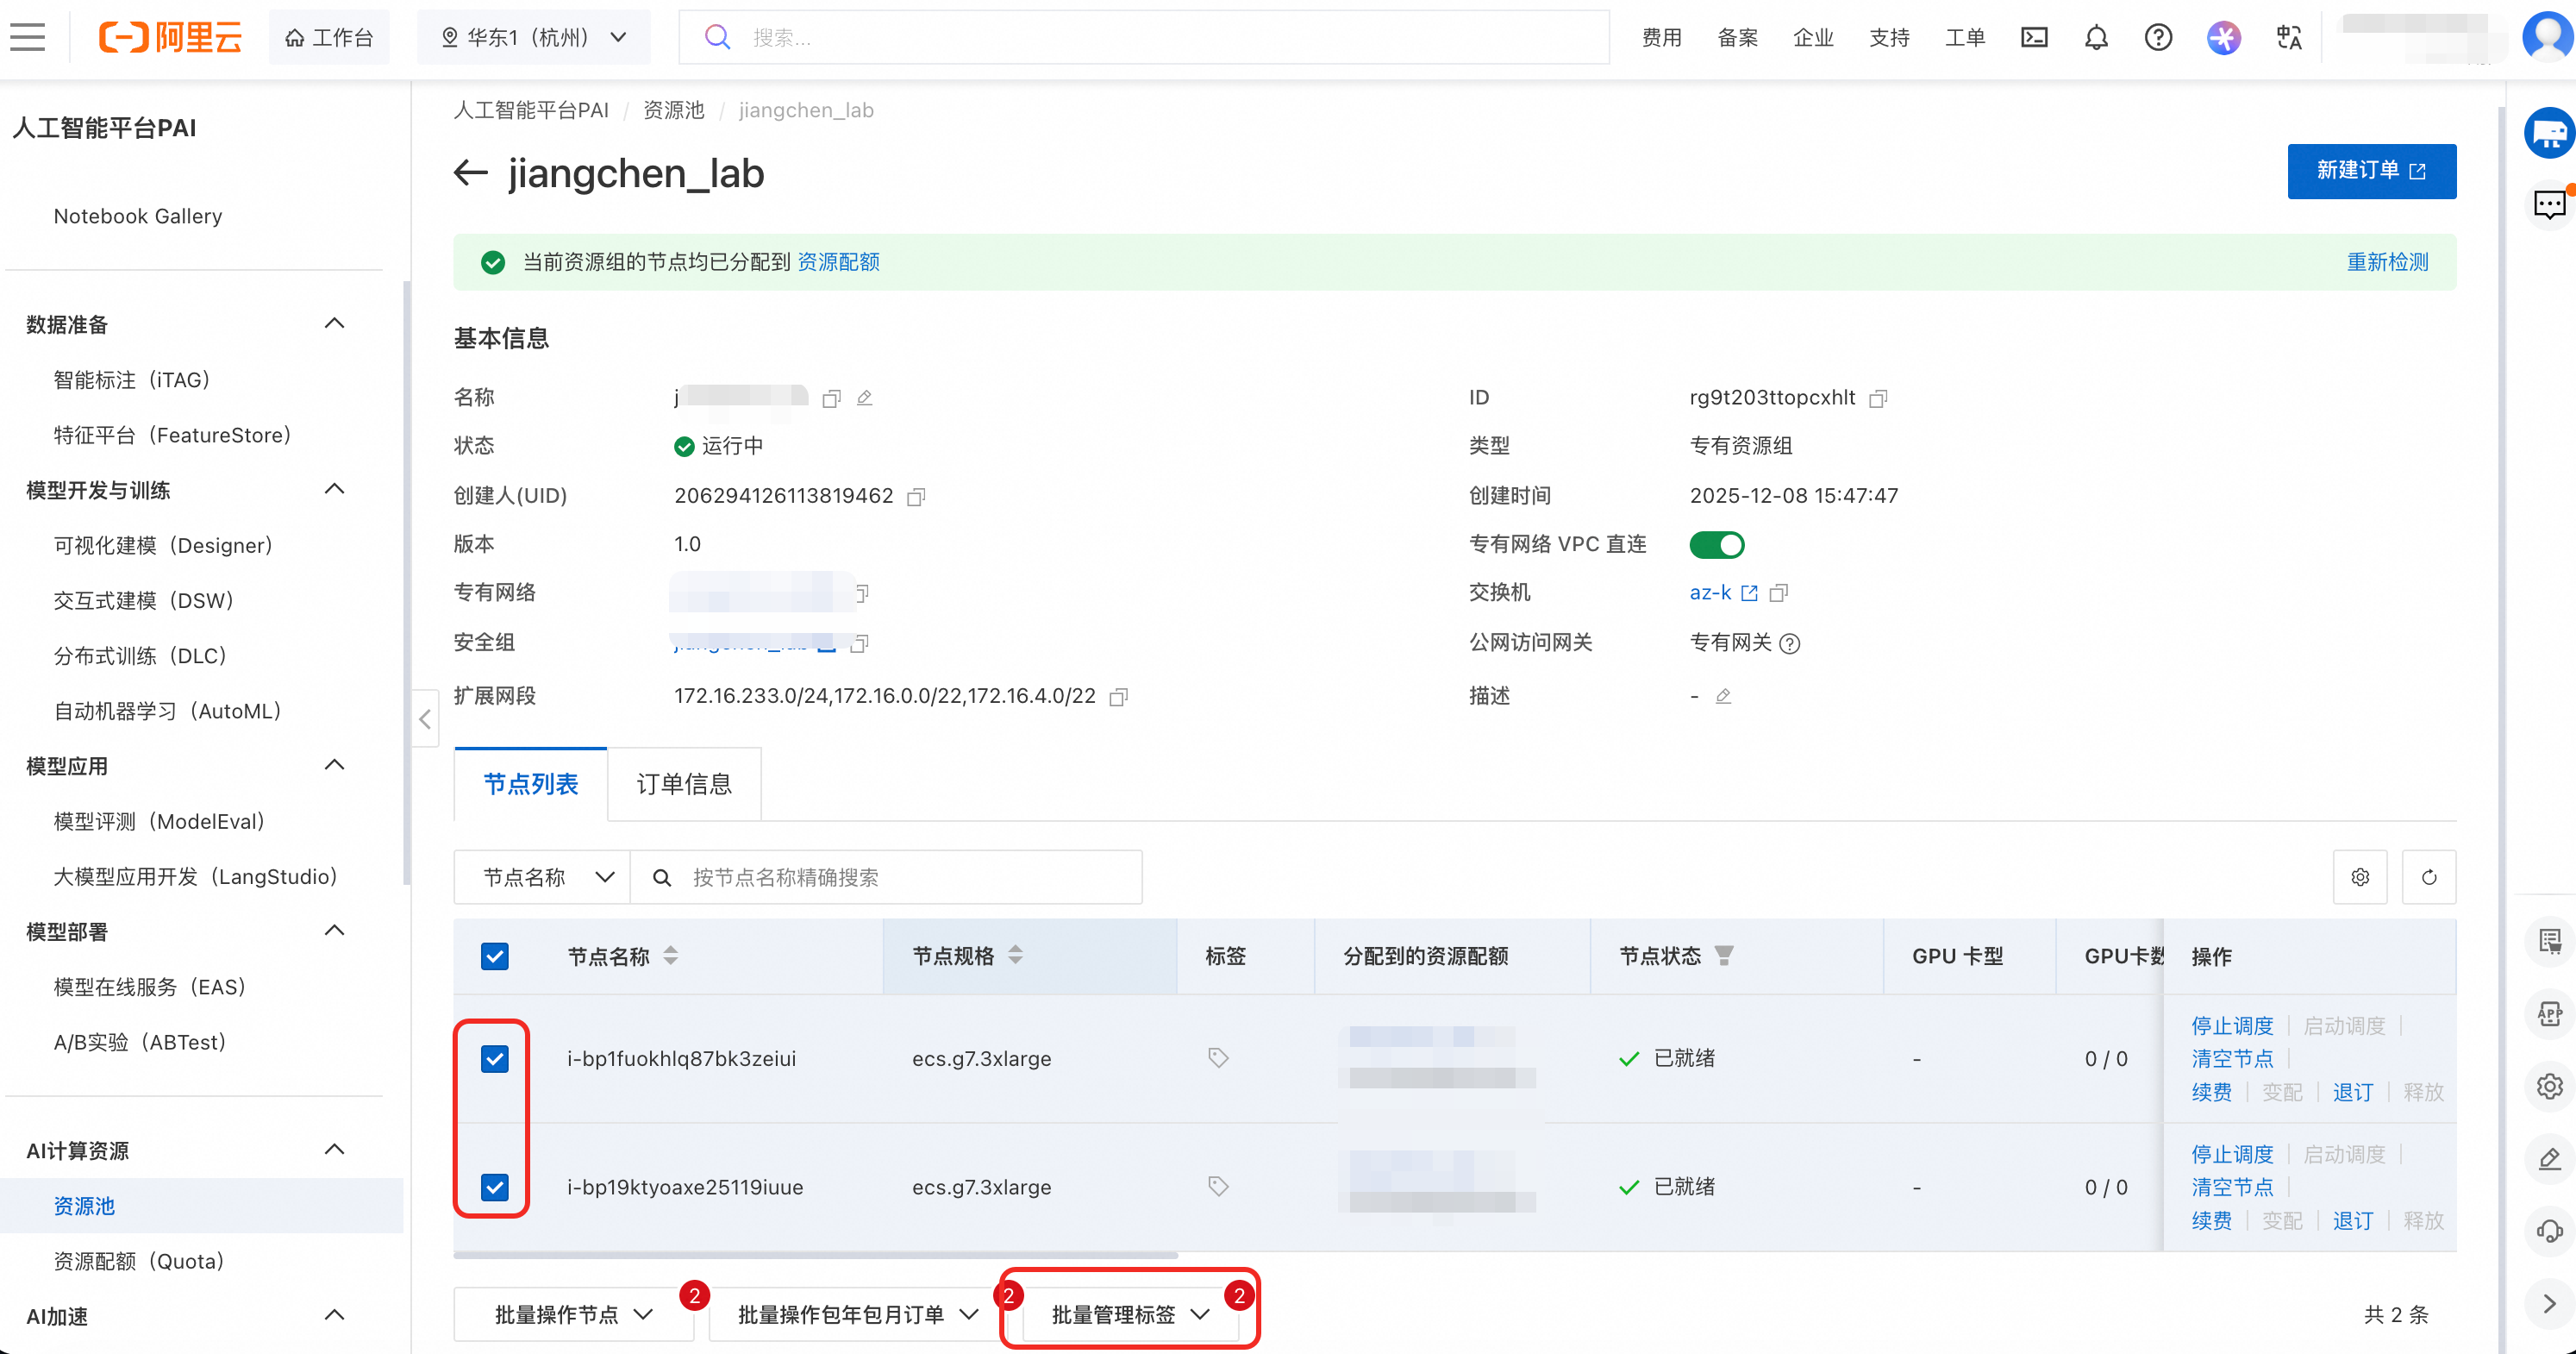Click the notification bell icon
Viewport: 2576px width, 1354px height.
click(x=2096, y=38)
